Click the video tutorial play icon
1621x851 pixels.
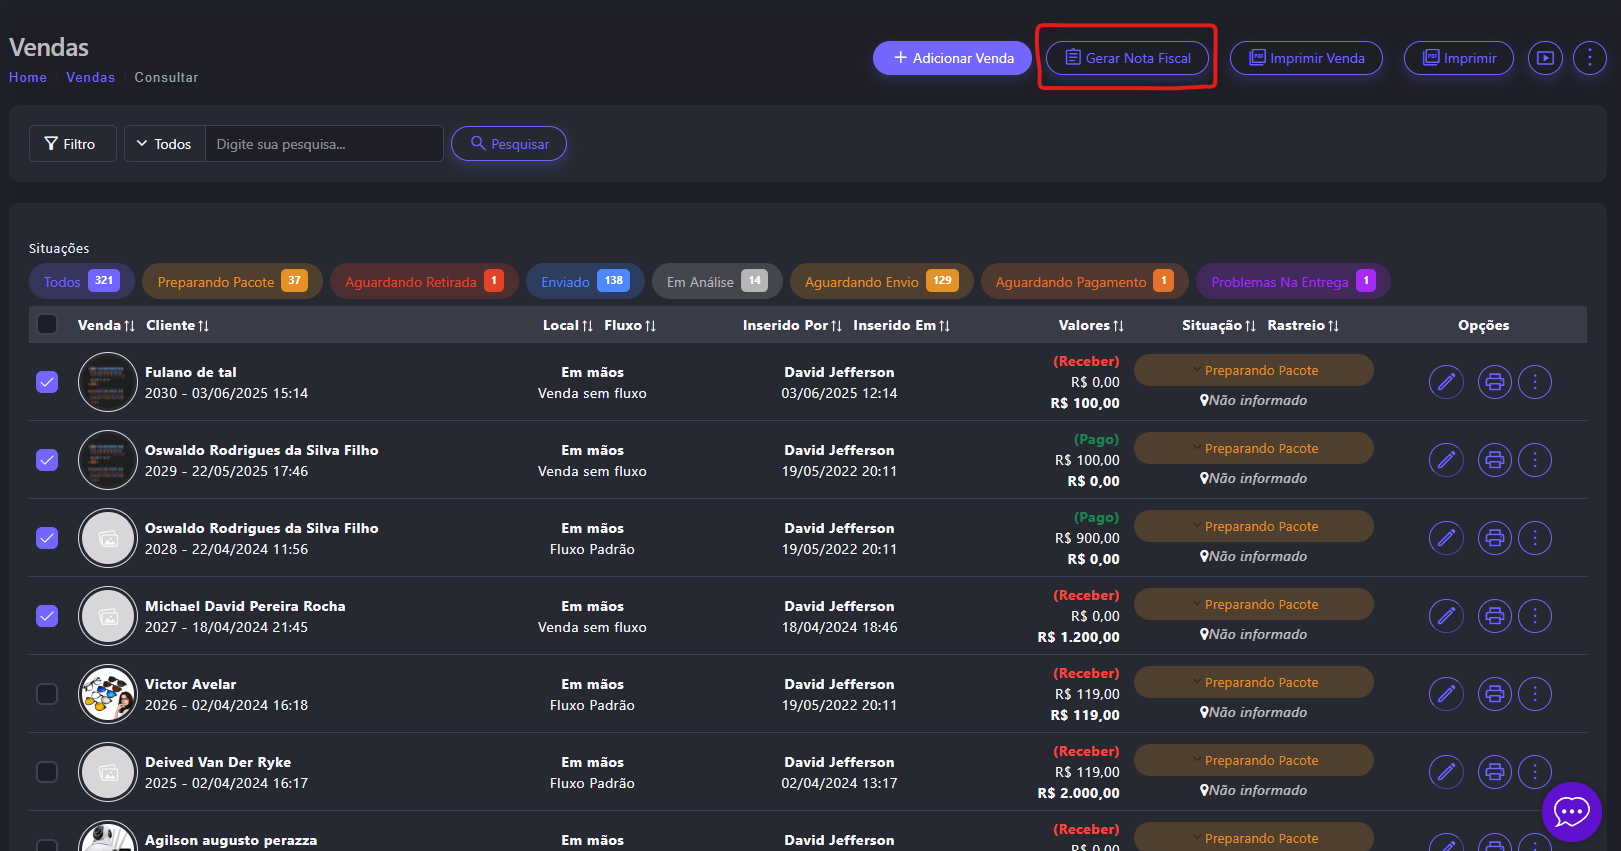pos(1545,58)
